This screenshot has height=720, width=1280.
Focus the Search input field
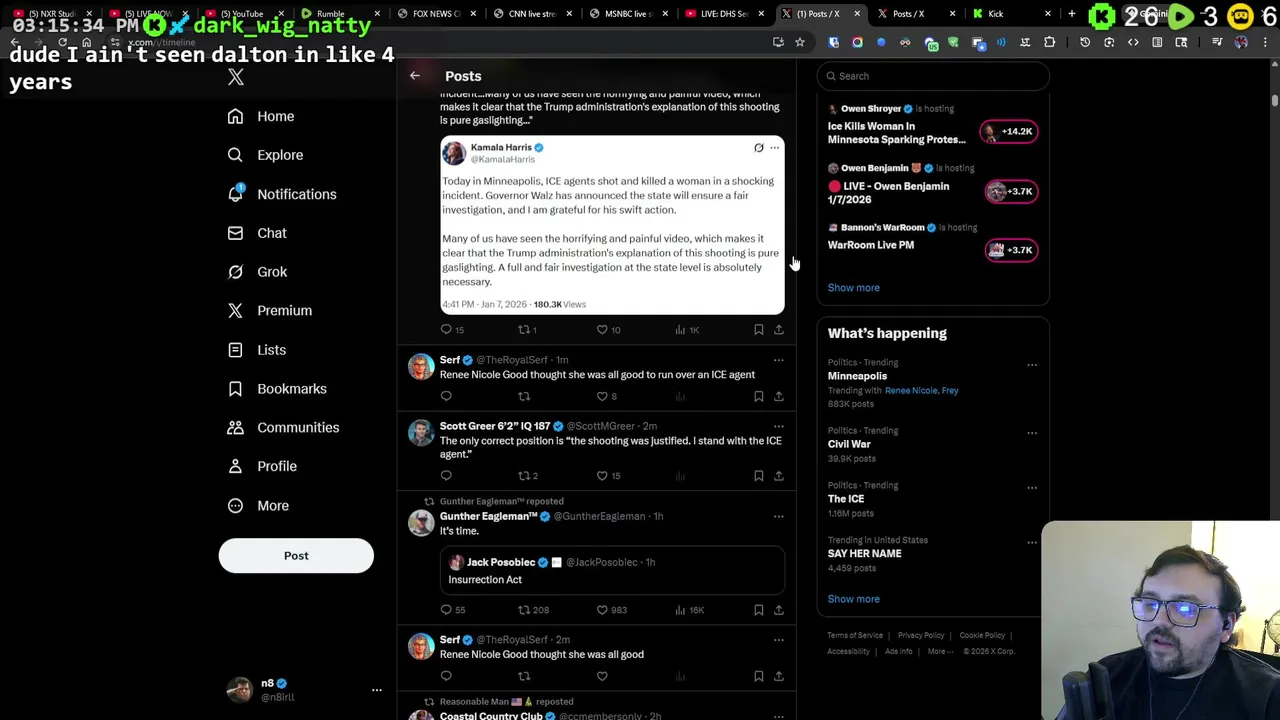[x=933, y=76]
